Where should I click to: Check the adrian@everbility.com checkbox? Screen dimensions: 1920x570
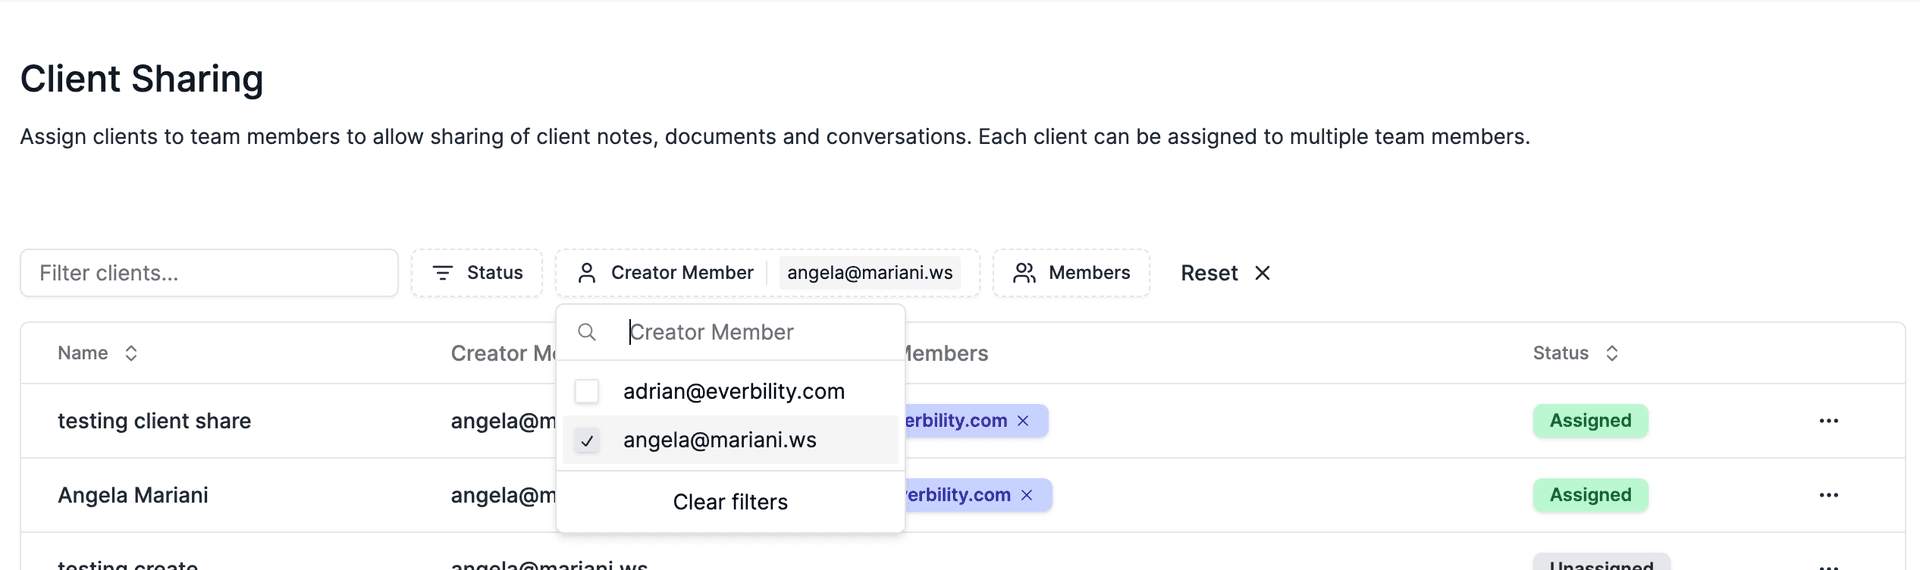pyautogui.click(x=587, y=391)
